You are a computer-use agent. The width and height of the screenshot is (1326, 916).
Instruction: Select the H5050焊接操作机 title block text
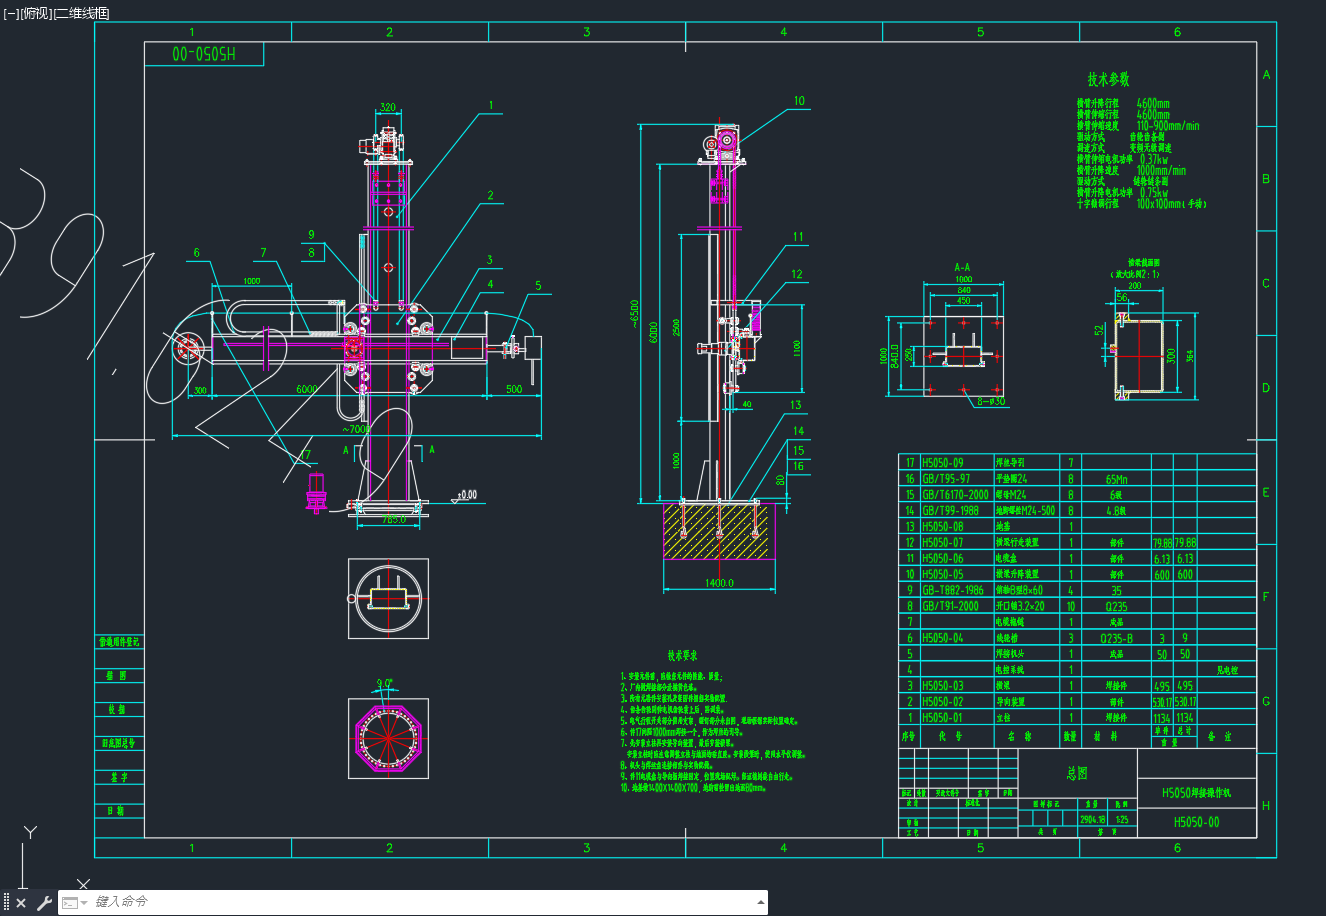coord(1196,793)
